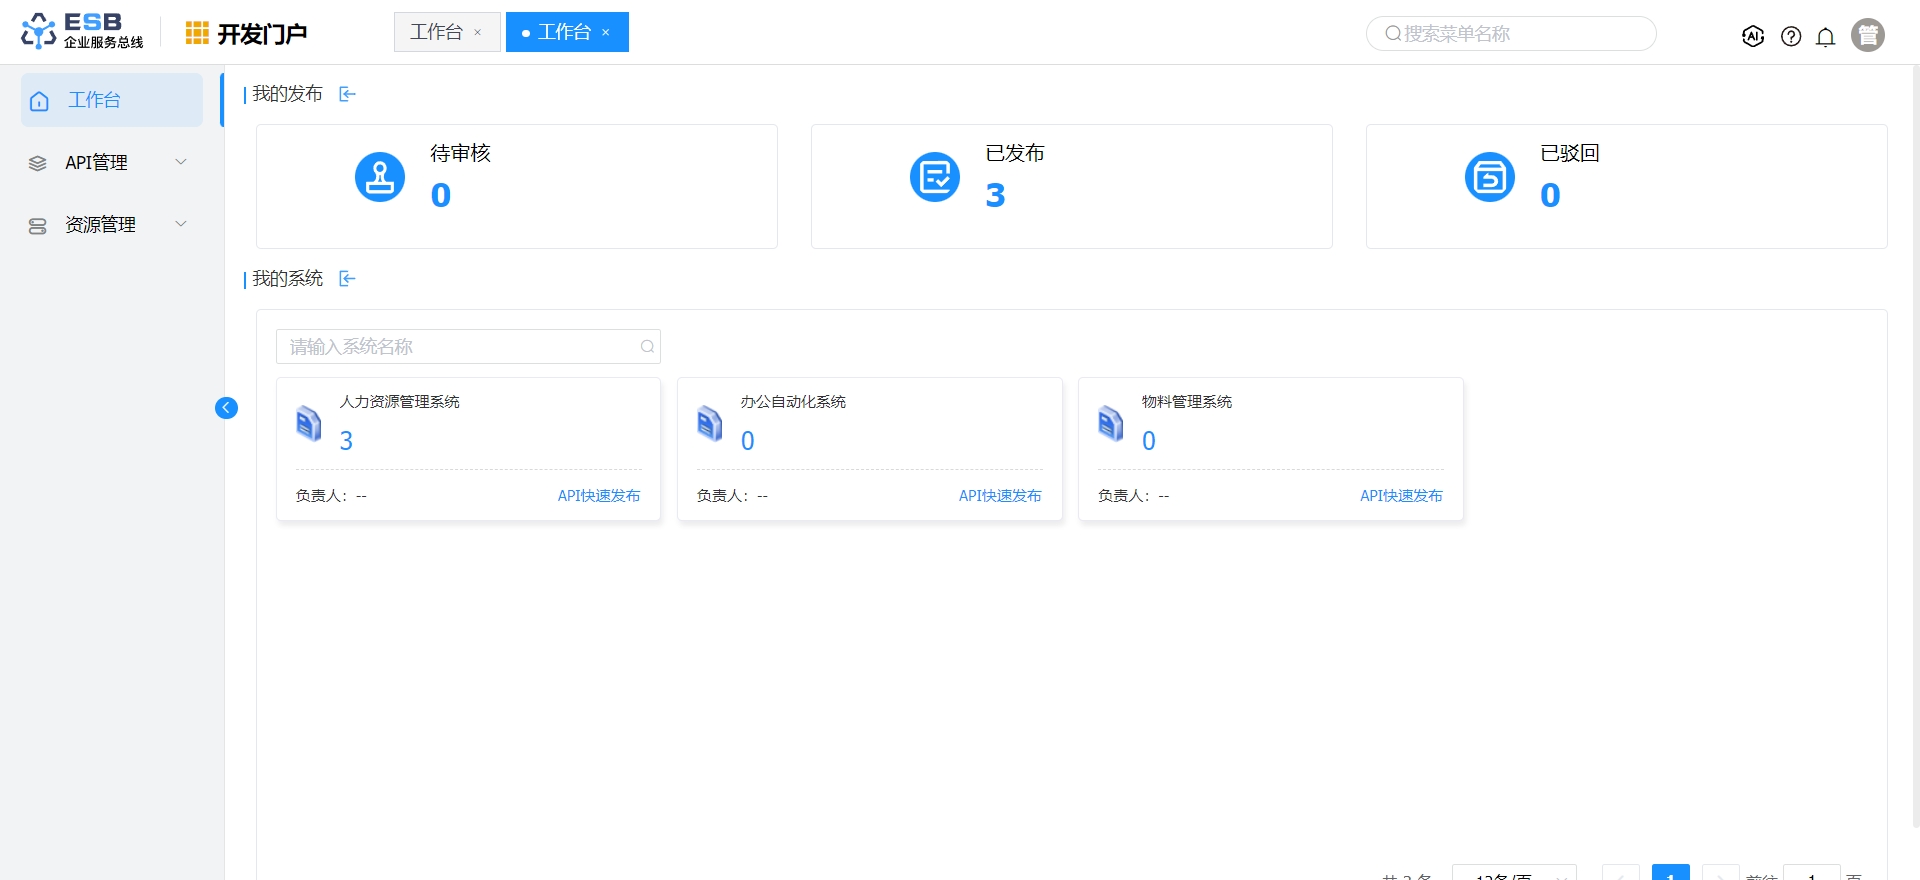Click the arrow icon beside 我的系统
1920x880 pixels.
347,279
